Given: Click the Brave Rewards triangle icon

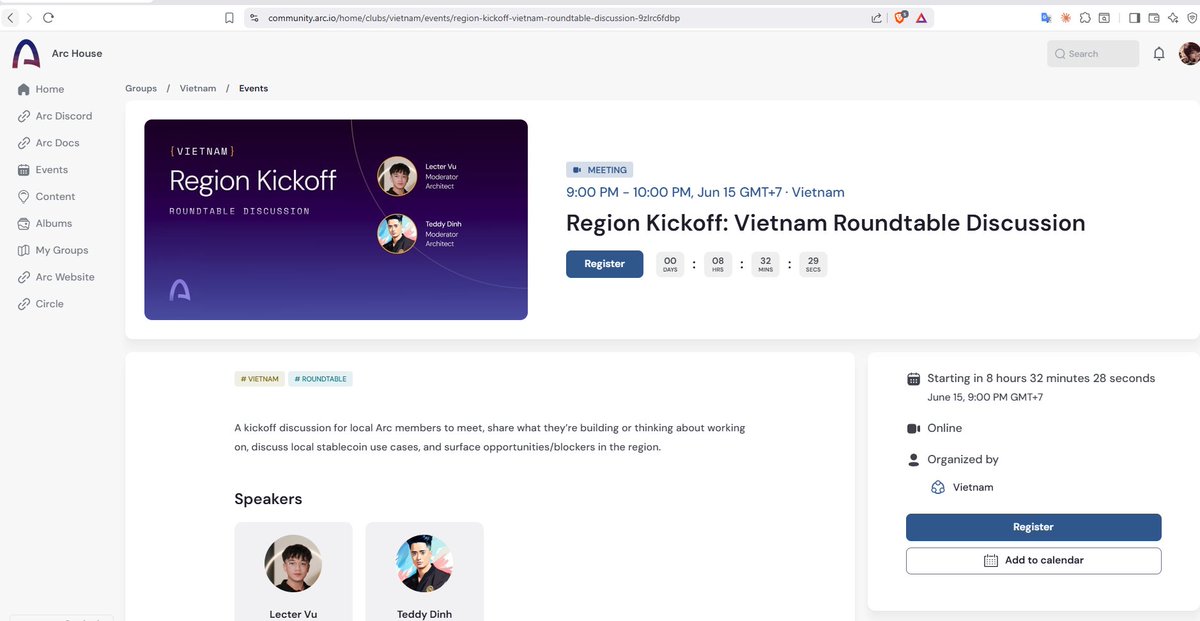Looking at the screenshot, I should 921,18.
